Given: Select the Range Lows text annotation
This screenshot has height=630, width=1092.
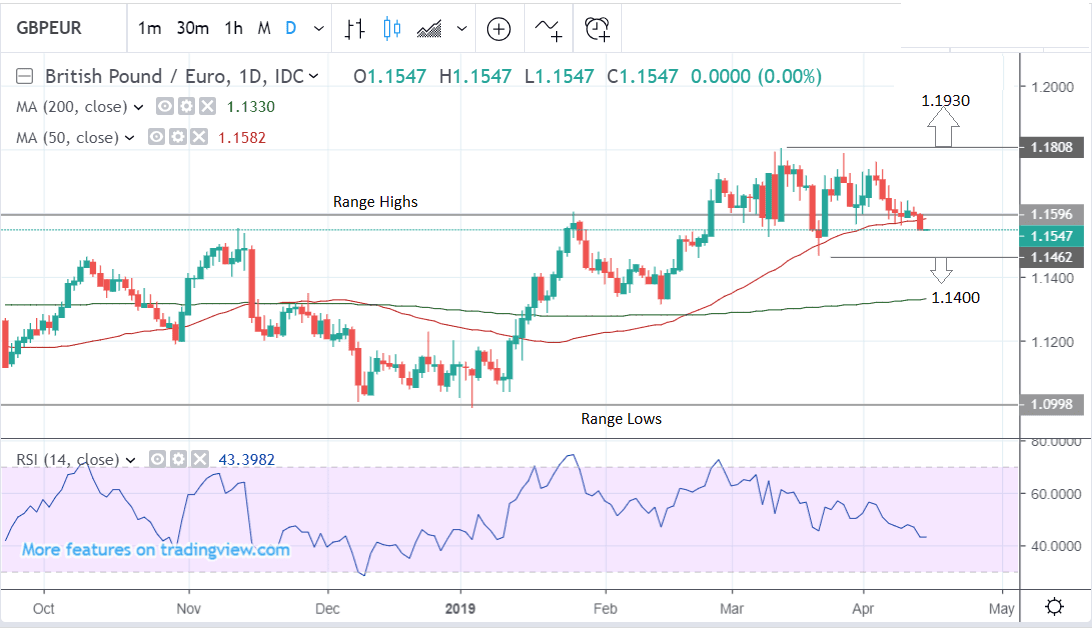Looking at the screenshot, I should pyautogui.click(x=621, y=419).
